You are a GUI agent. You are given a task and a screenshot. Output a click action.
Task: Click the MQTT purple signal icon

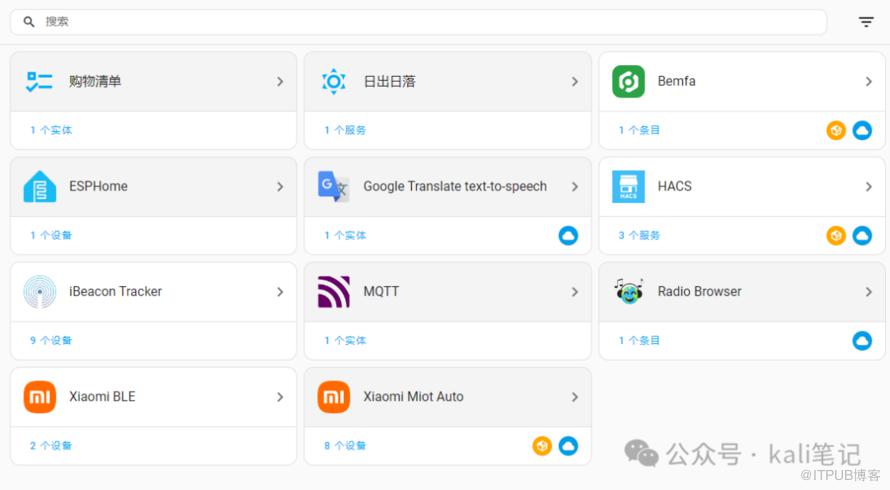click(x=334, y=291)
